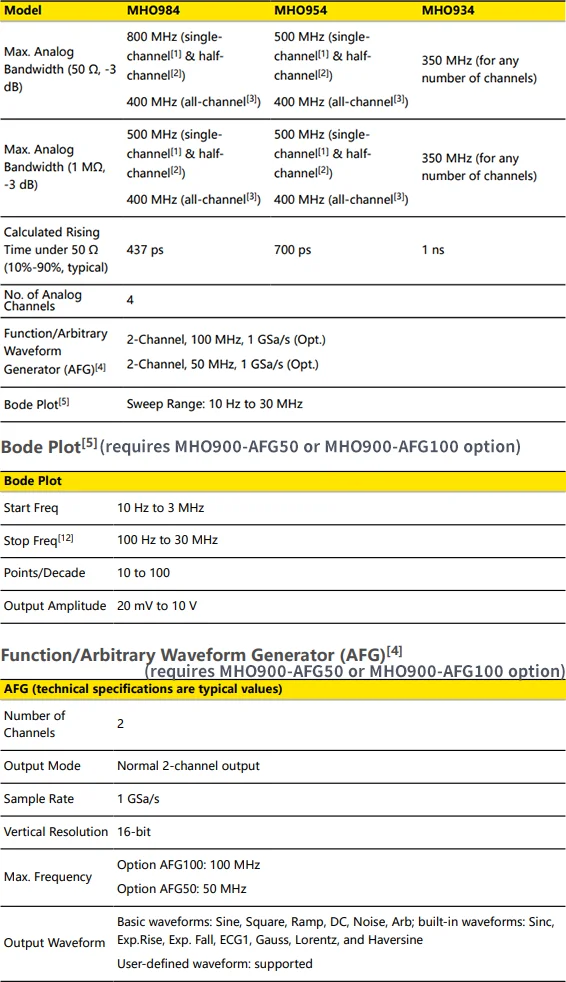
Task: Click the MHO984 model column header
Action: pyautogui.click(x=153, y=11)
